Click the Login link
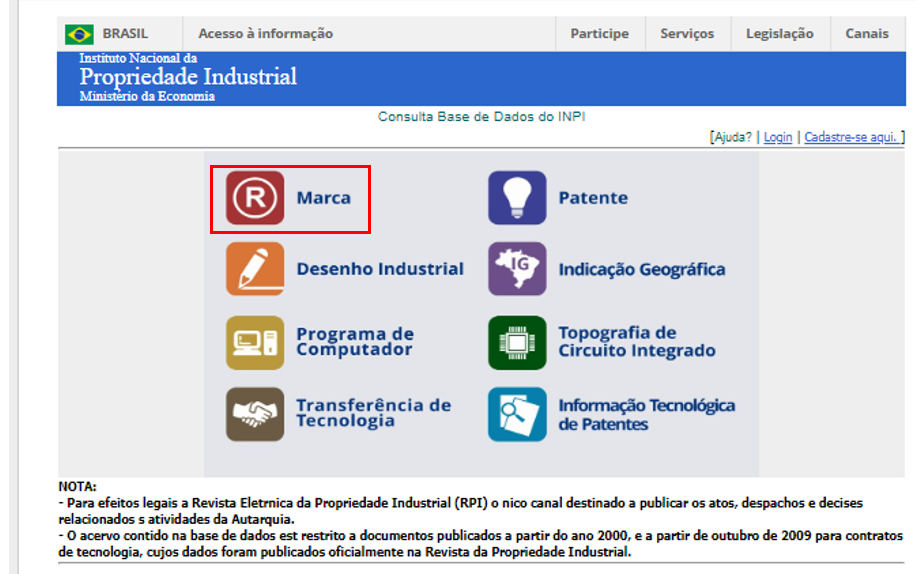This screenshot has width=916, height=574. (x=778, y=137)
